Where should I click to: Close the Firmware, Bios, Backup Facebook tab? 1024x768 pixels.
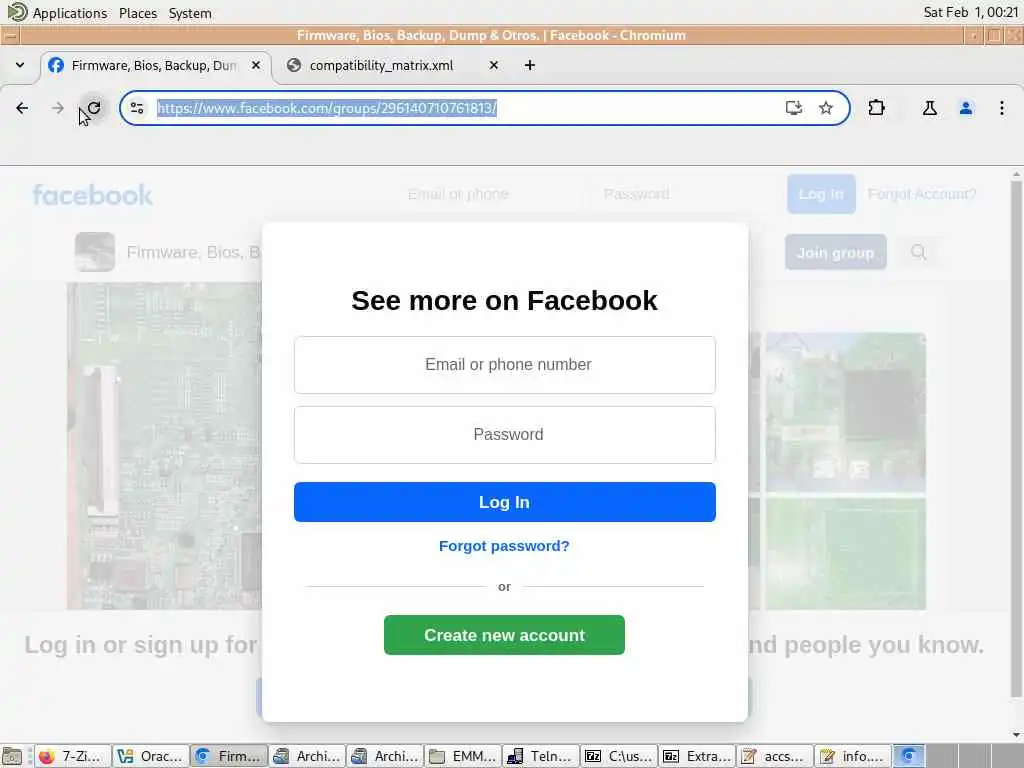[x=256, y=65]
